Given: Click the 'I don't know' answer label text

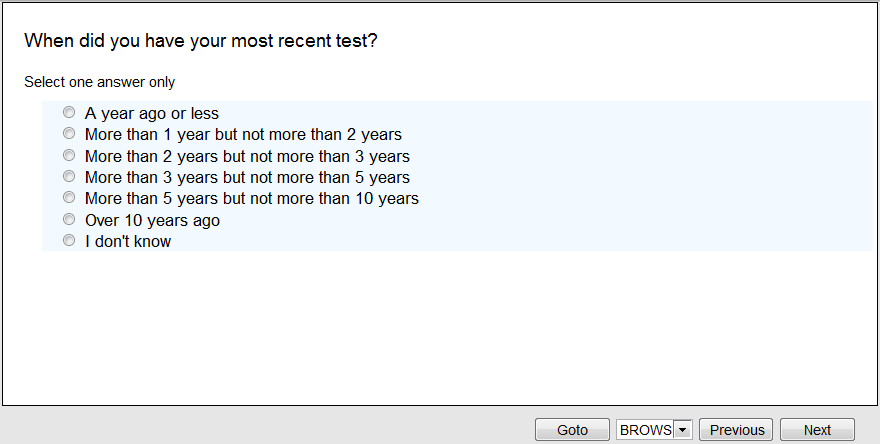Looking at the screenshot, I should [x=128, y=241].
